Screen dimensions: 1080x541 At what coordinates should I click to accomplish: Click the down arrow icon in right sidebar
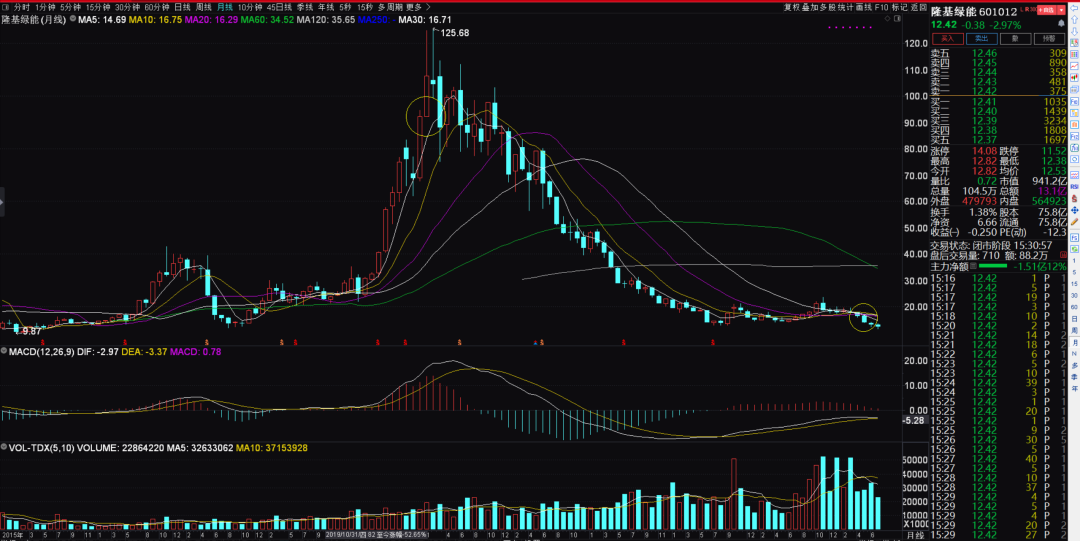(1074, 32)
